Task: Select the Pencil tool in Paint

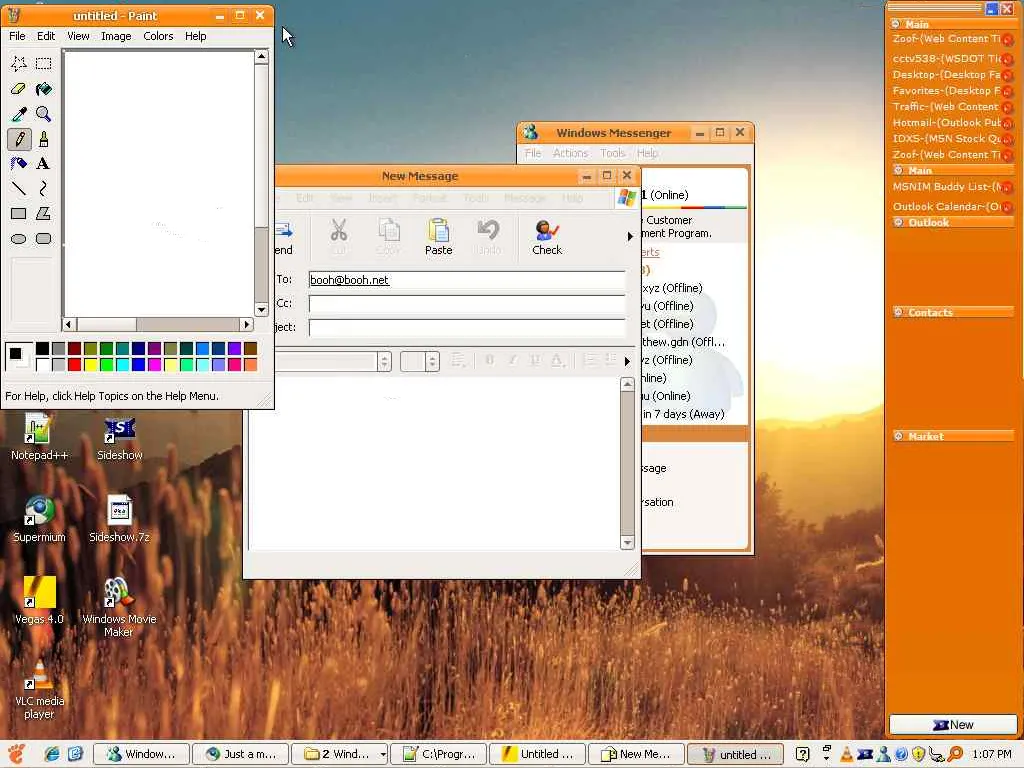Action: [x=19, y=139]
